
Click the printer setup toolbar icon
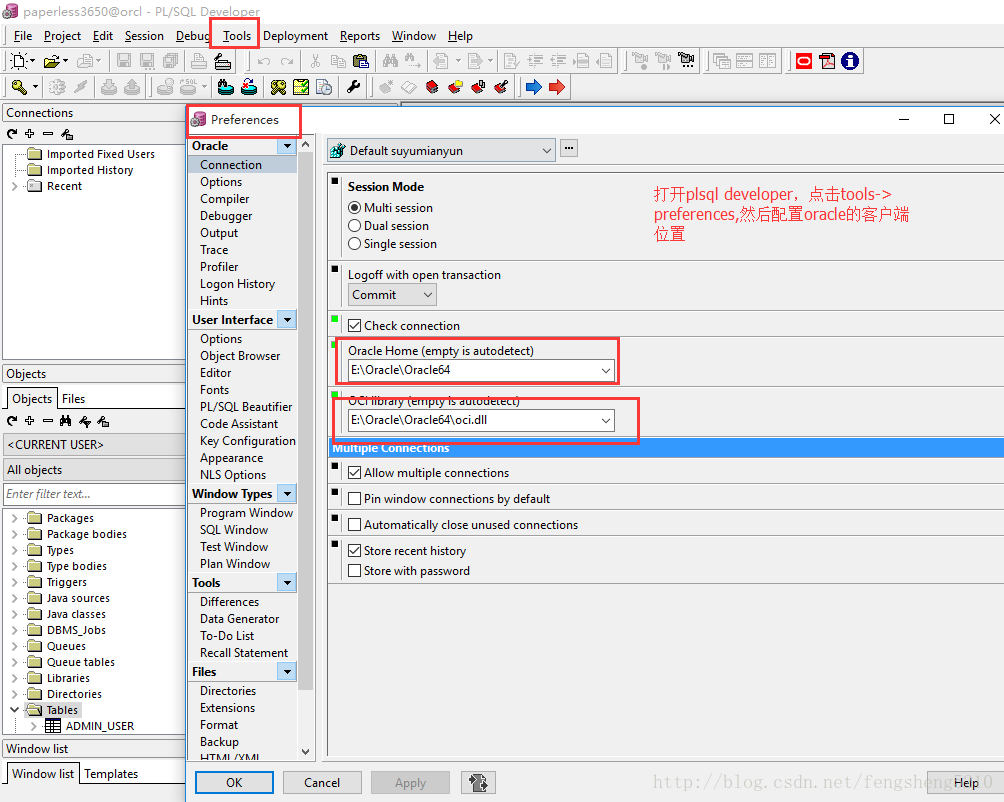point(222,61)
